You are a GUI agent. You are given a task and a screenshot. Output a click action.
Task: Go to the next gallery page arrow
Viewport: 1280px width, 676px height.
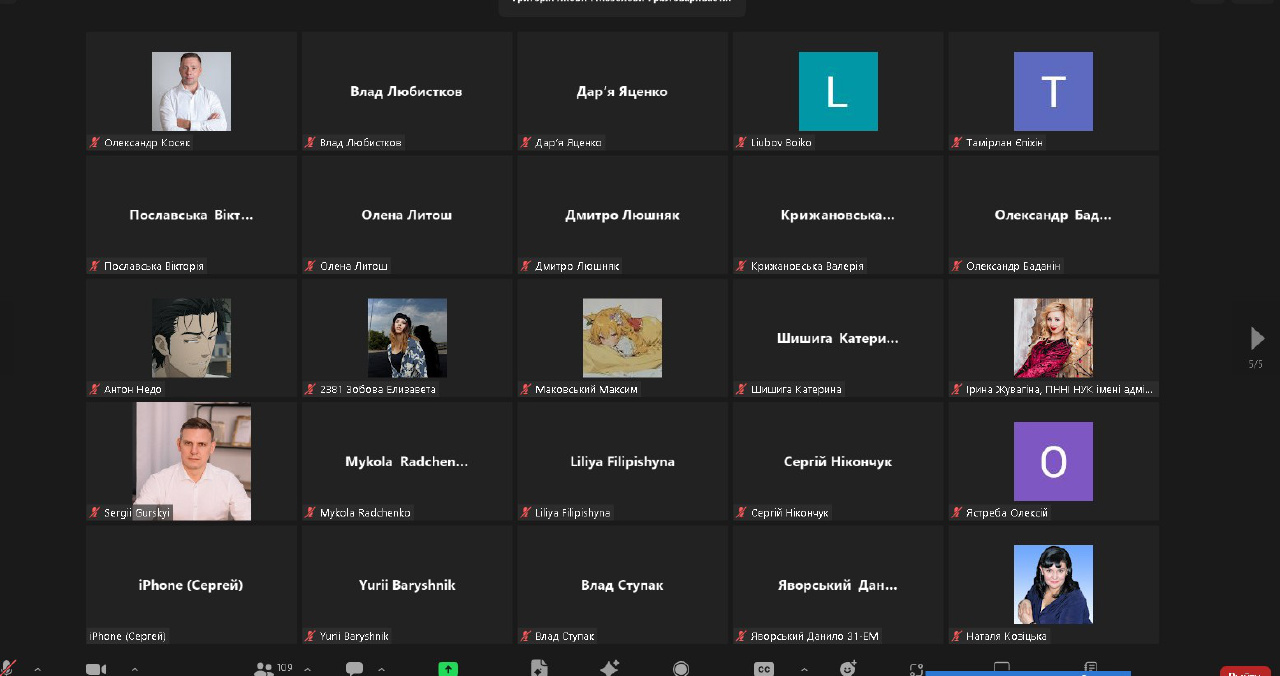[x=1257, y=338]
